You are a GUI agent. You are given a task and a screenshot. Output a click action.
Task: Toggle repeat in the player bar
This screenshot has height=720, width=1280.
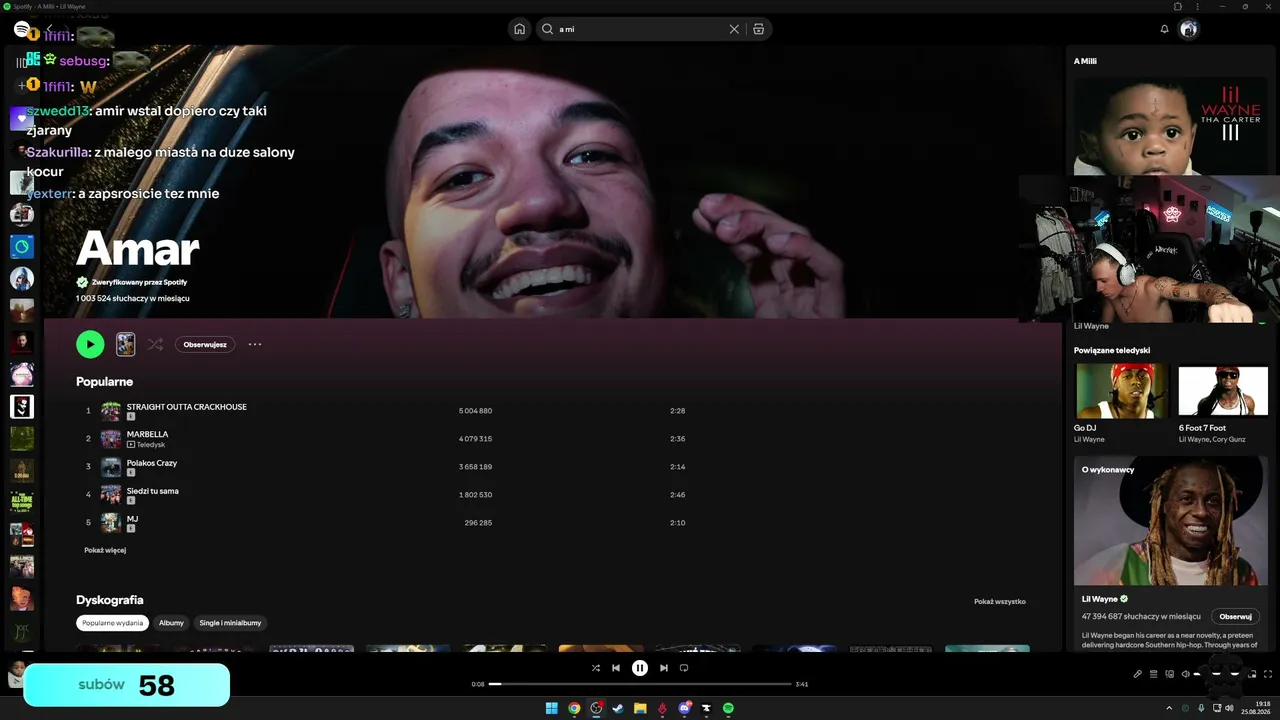pos(684,668)
